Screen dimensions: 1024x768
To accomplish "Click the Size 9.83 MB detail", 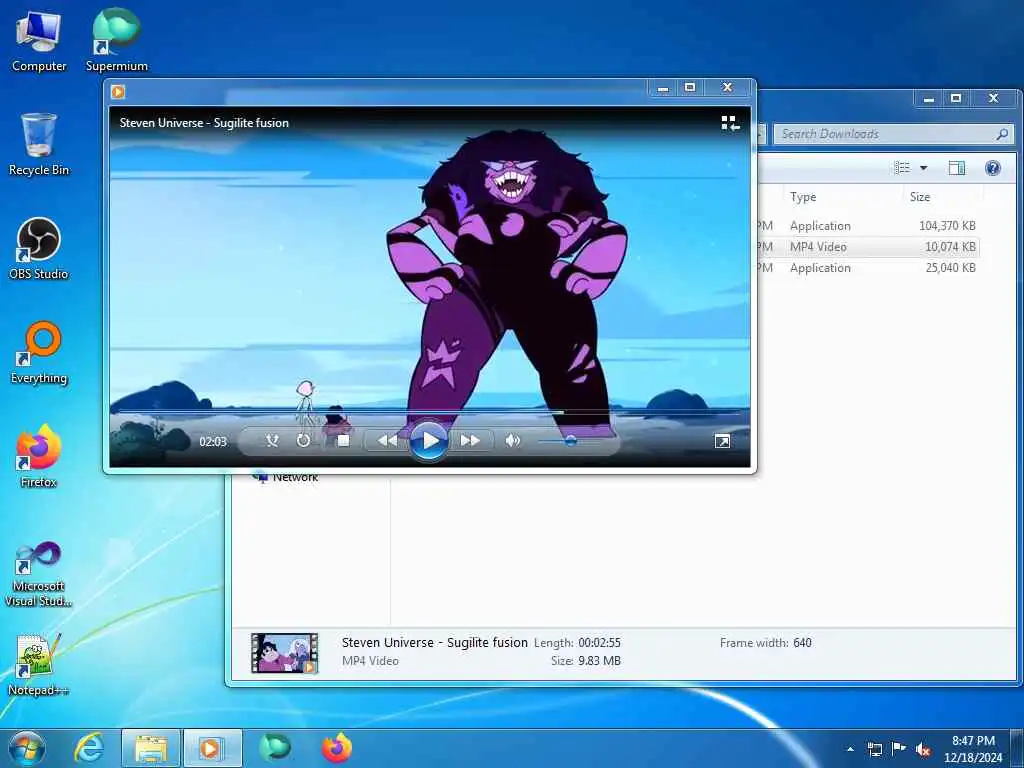I will pyautogui.click(x=586, y=661).
